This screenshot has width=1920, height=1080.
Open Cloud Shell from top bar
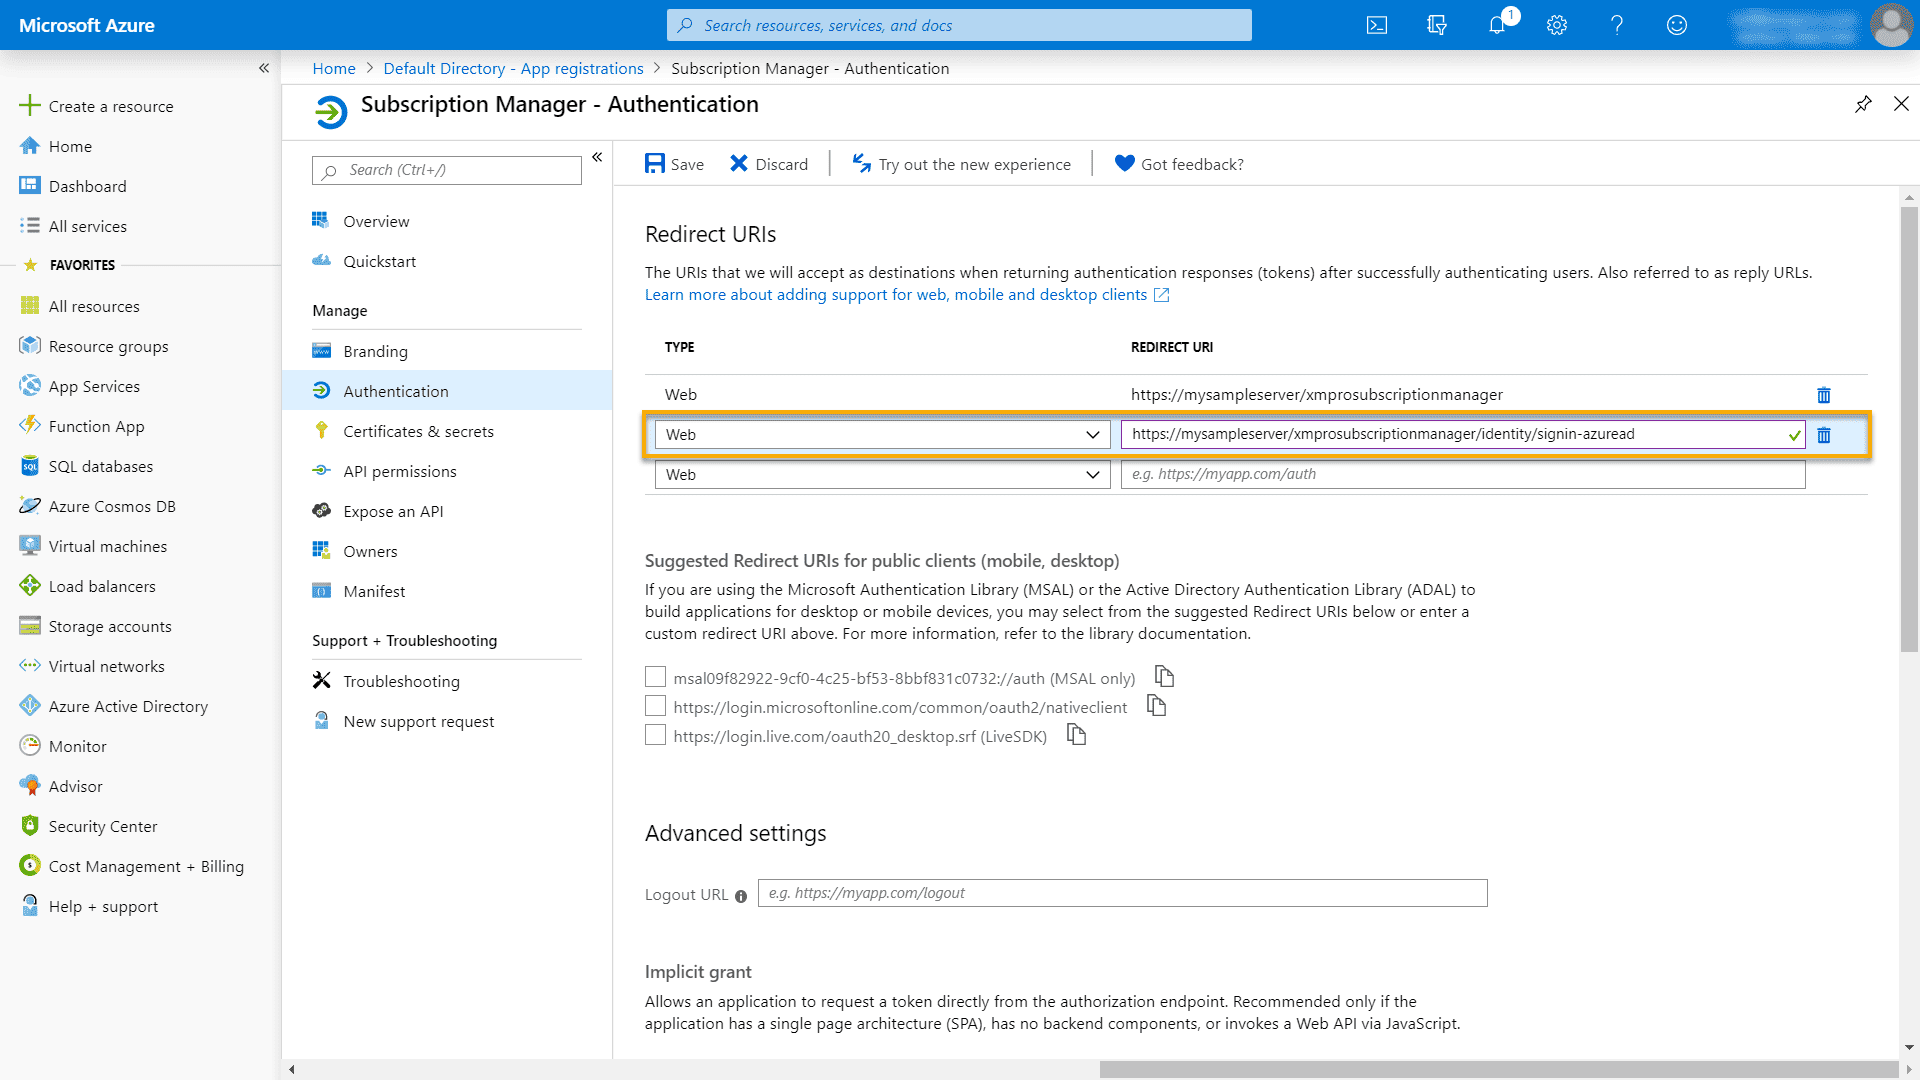1377,25
